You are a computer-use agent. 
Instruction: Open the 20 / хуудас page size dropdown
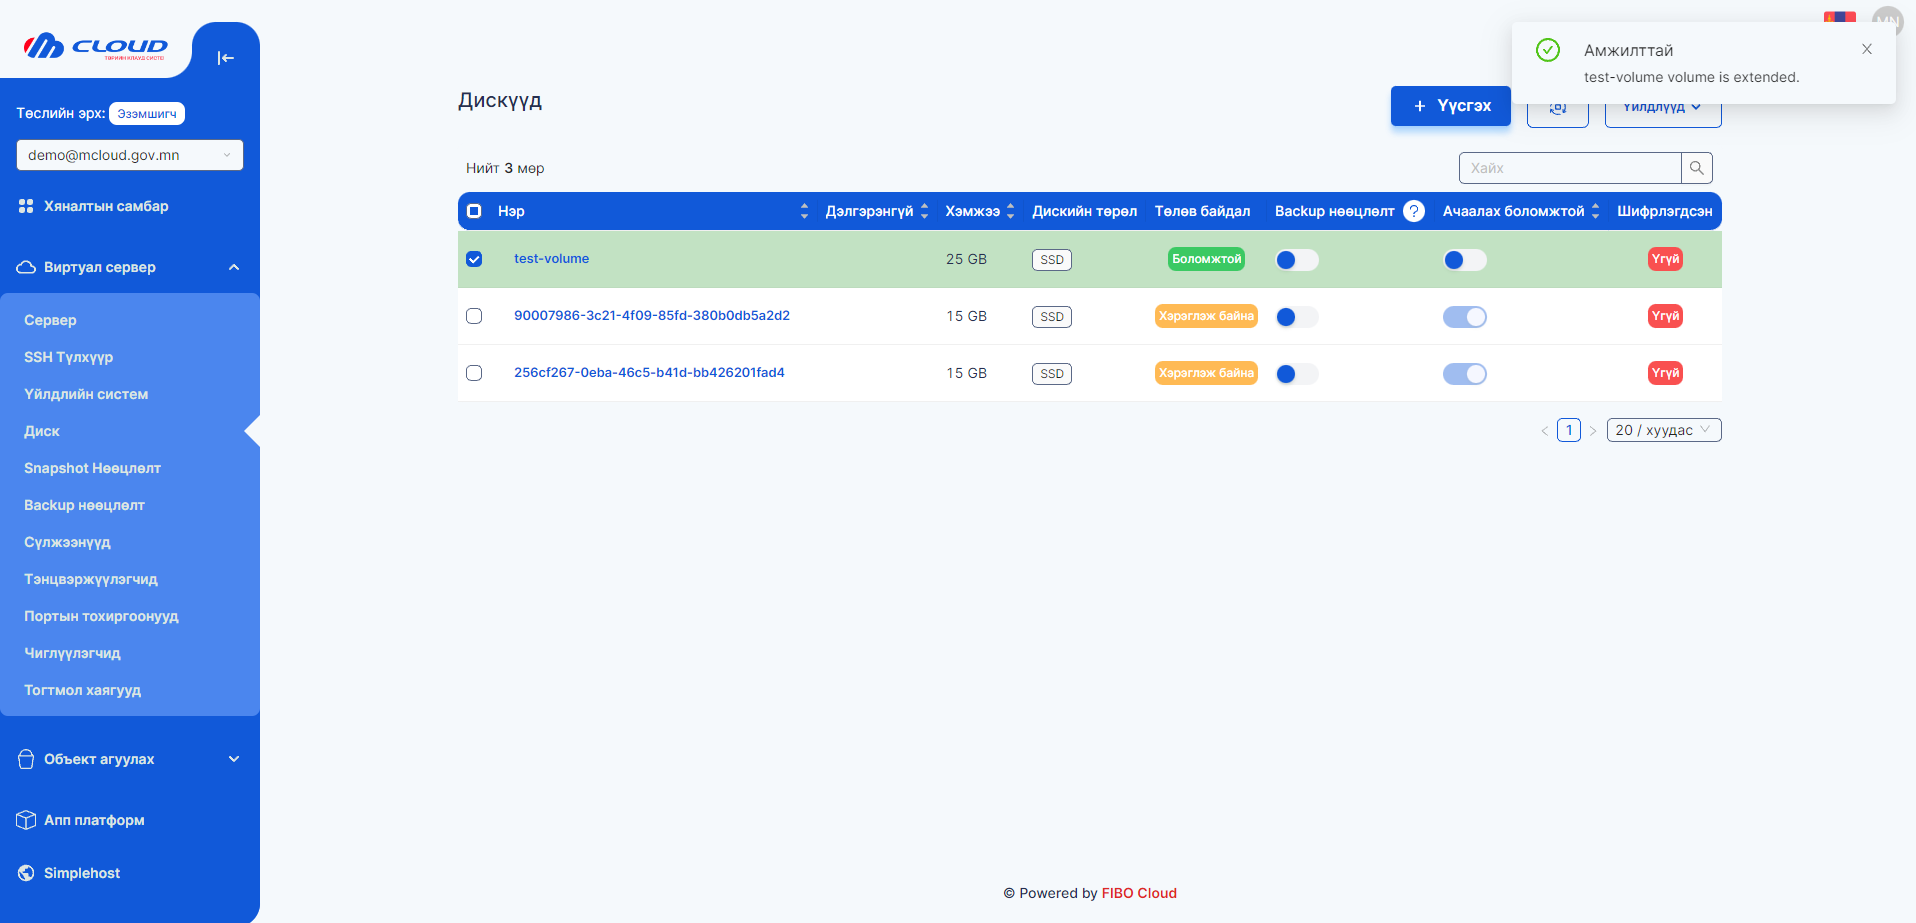[x=1663, y=430]
